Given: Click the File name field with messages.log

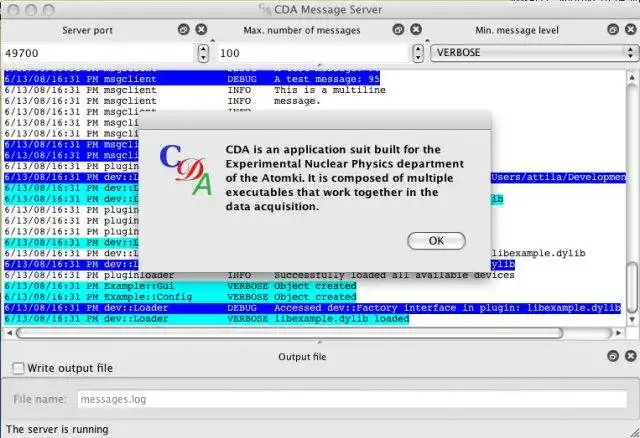Looking at the screenshot, I should click(x=352, y=399).
